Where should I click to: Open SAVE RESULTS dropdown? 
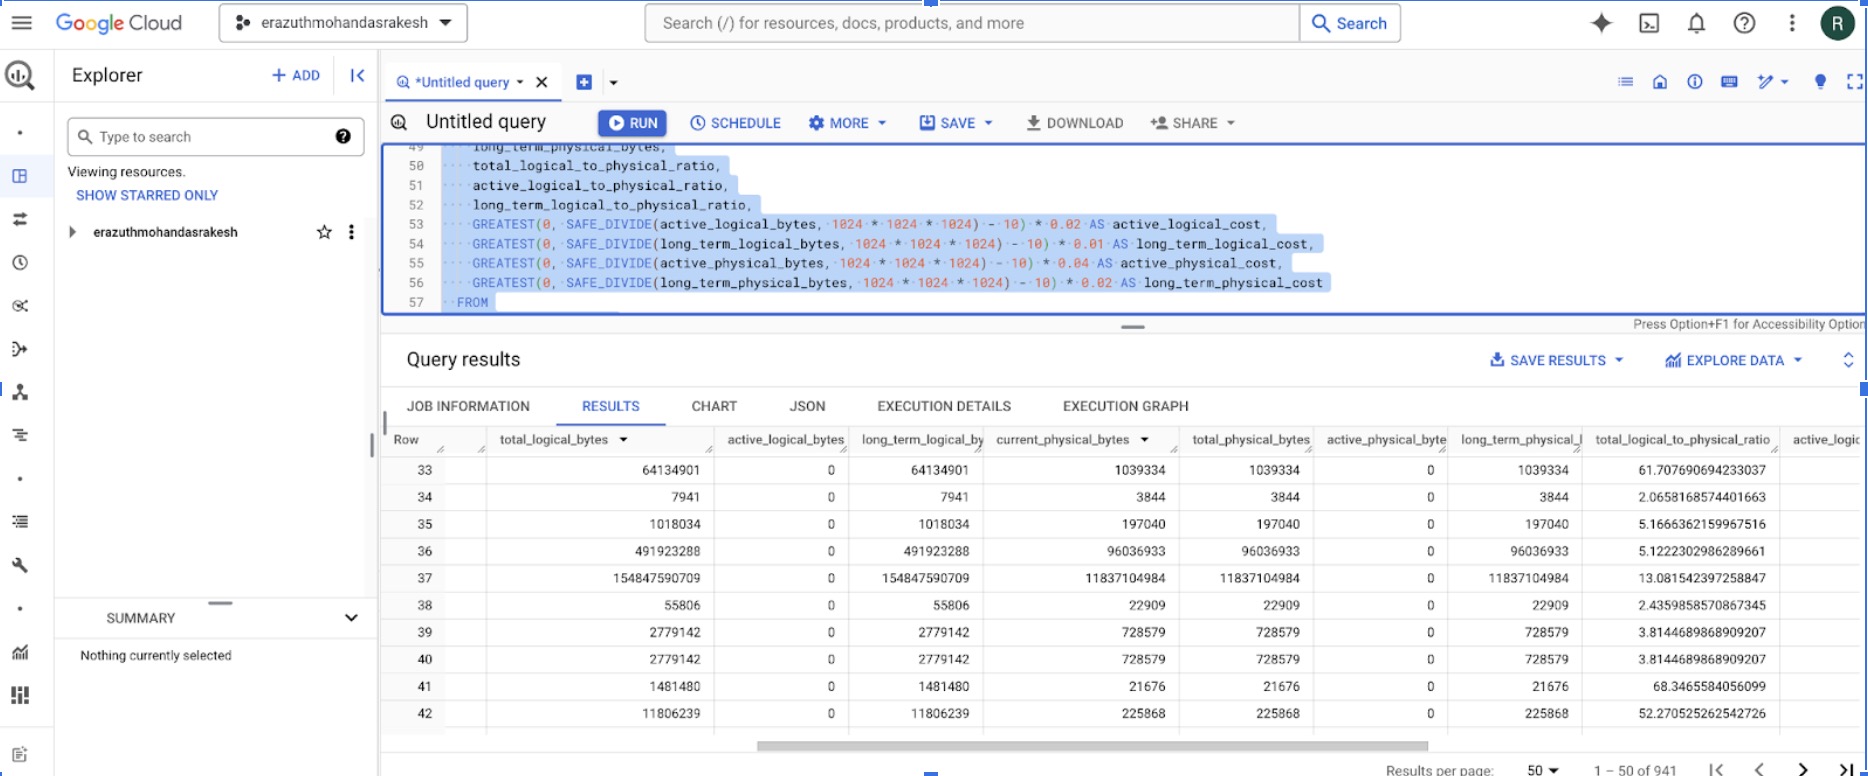pyautogui.click(x=1556, y=360)
